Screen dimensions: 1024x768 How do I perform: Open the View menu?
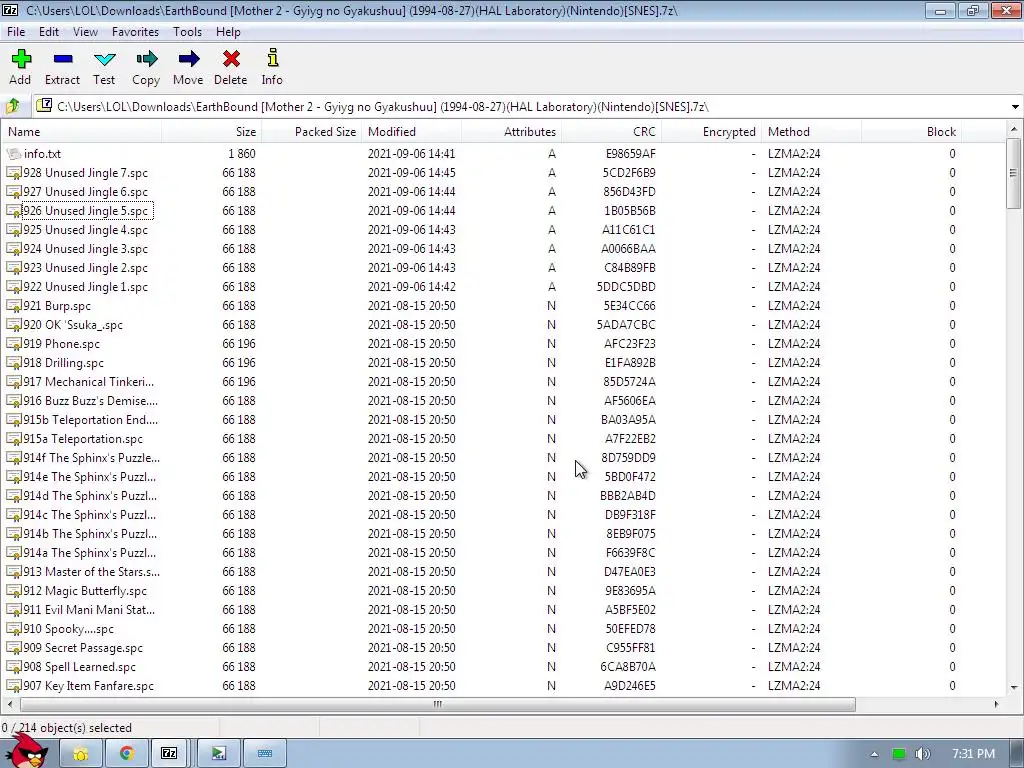85,31
